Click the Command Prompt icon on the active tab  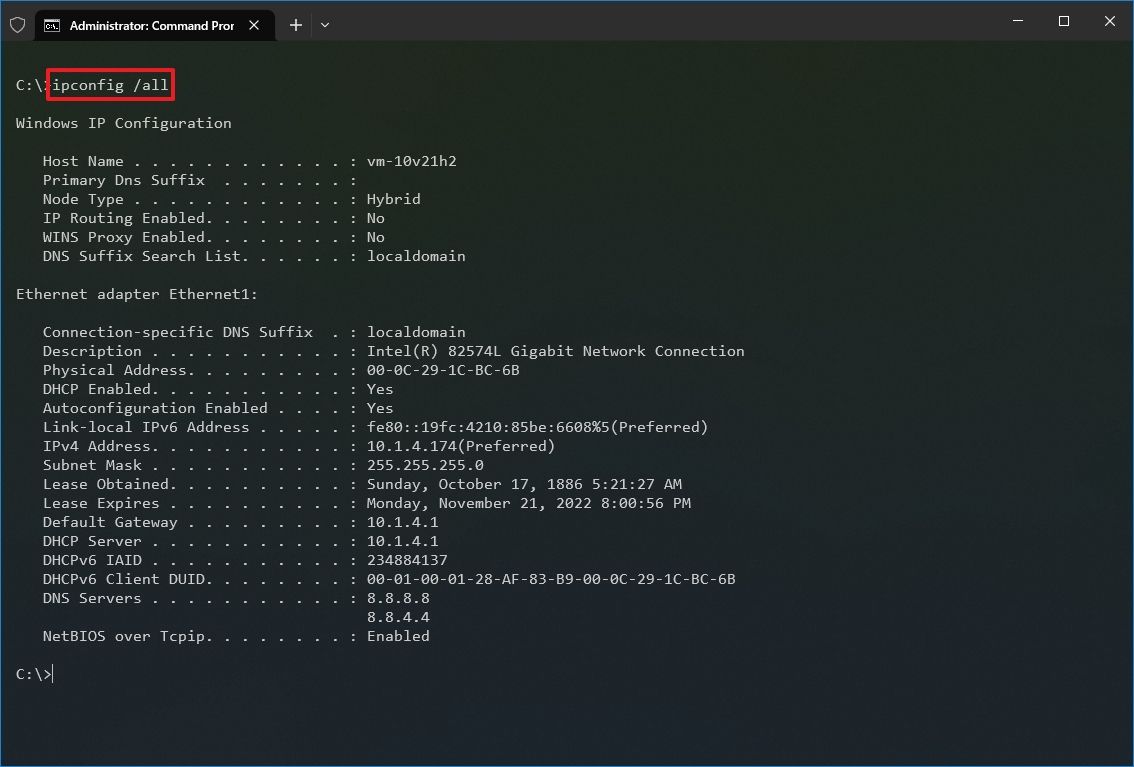[53, 25]
